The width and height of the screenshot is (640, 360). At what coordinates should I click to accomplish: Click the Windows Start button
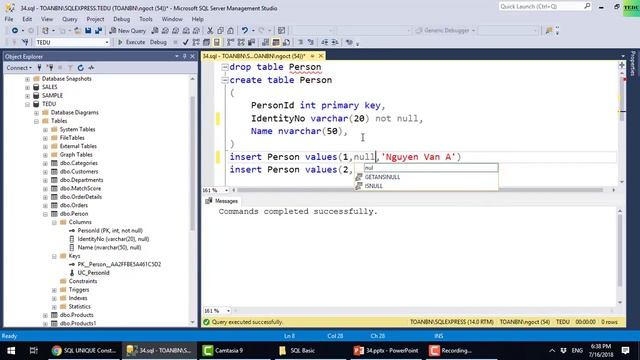click(x=11, y=351)
